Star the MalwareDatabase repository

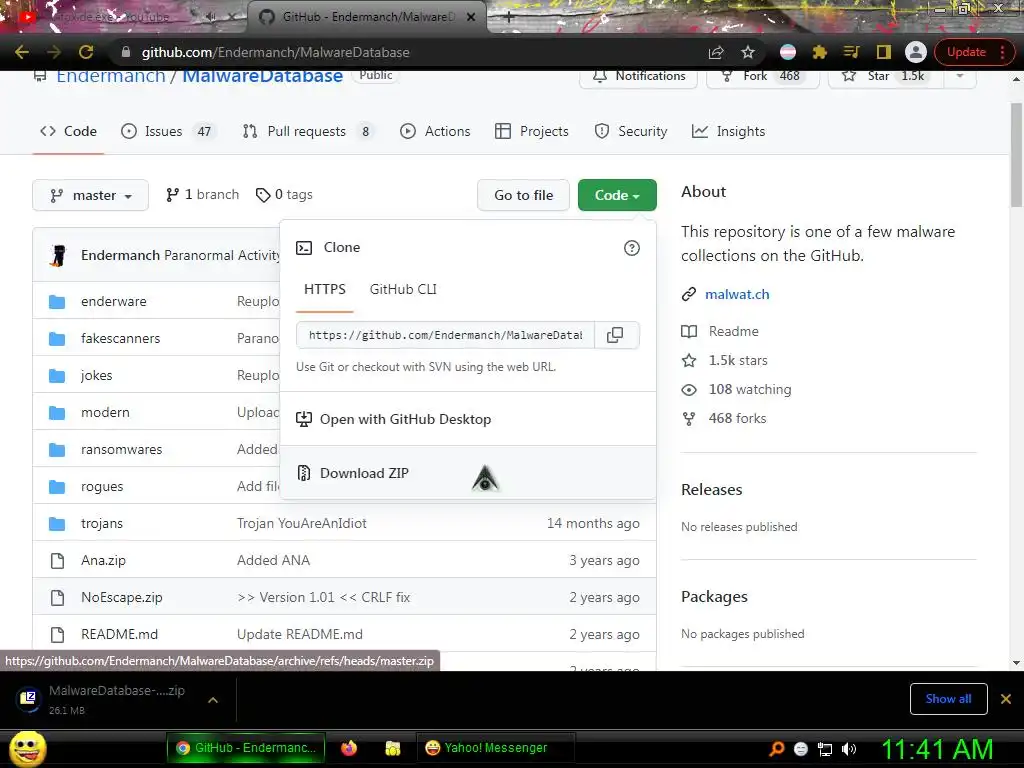[886, 76]
